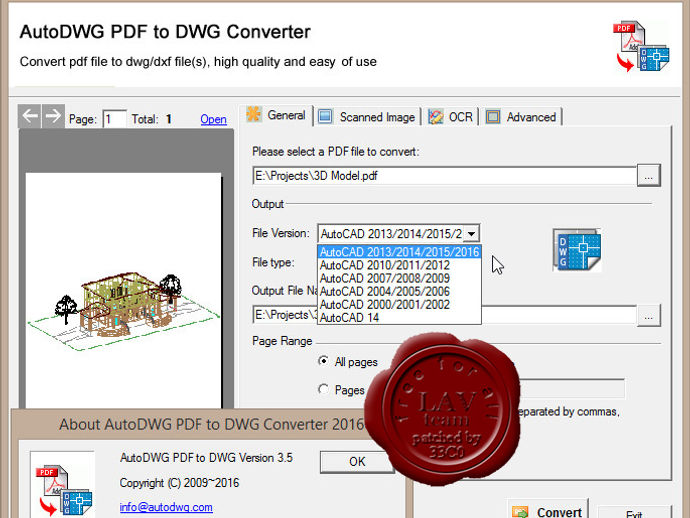Browse for the input PDF file
690x518 pixels.
(x=649, y=176)
